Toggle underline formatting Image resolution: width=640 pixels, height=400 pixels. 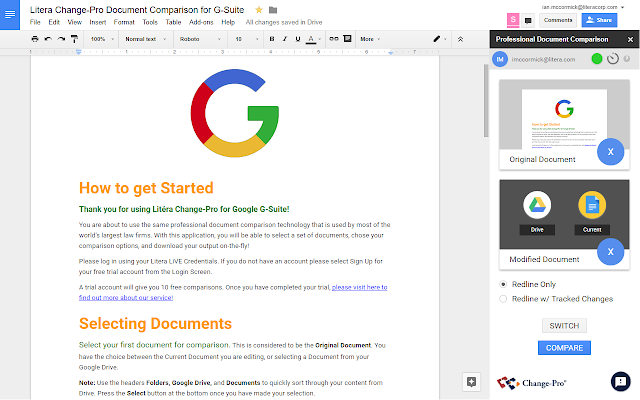coord(298,39)
